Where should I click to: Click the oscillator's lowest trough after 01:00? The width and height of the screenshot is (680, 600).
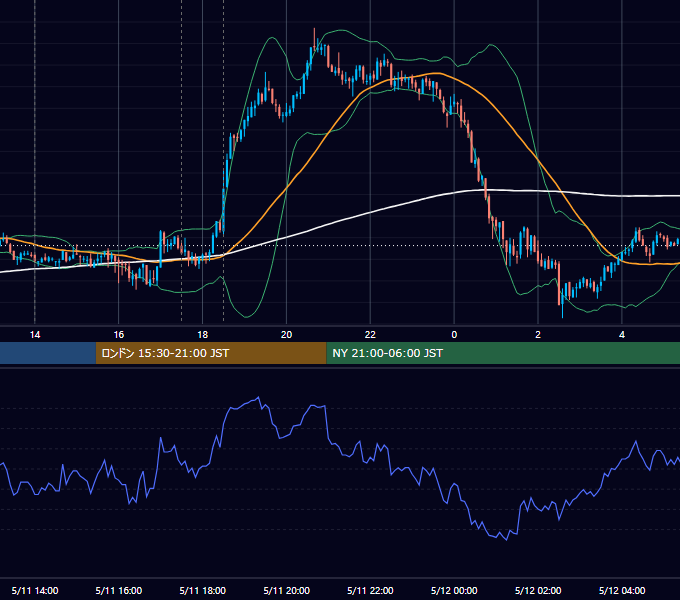tap(507, 540)
